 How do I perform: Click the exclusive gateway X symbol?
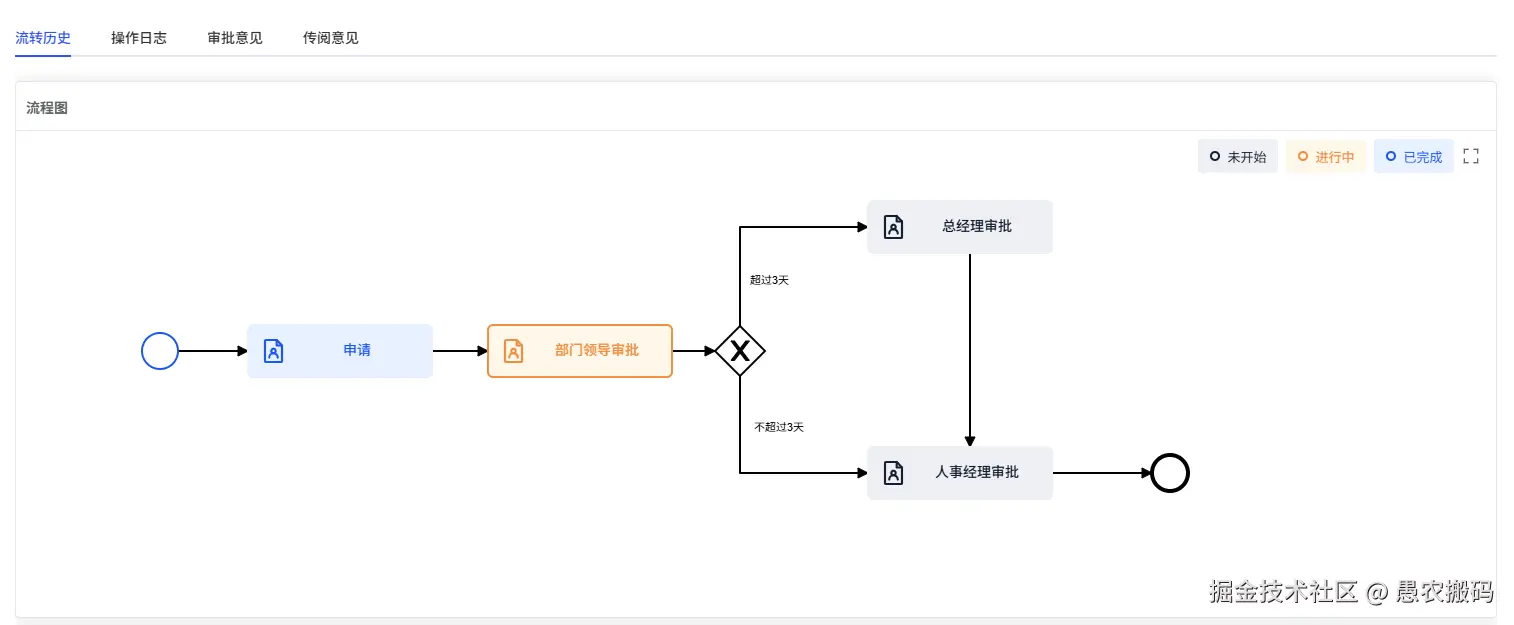click(x=740, y=351)
